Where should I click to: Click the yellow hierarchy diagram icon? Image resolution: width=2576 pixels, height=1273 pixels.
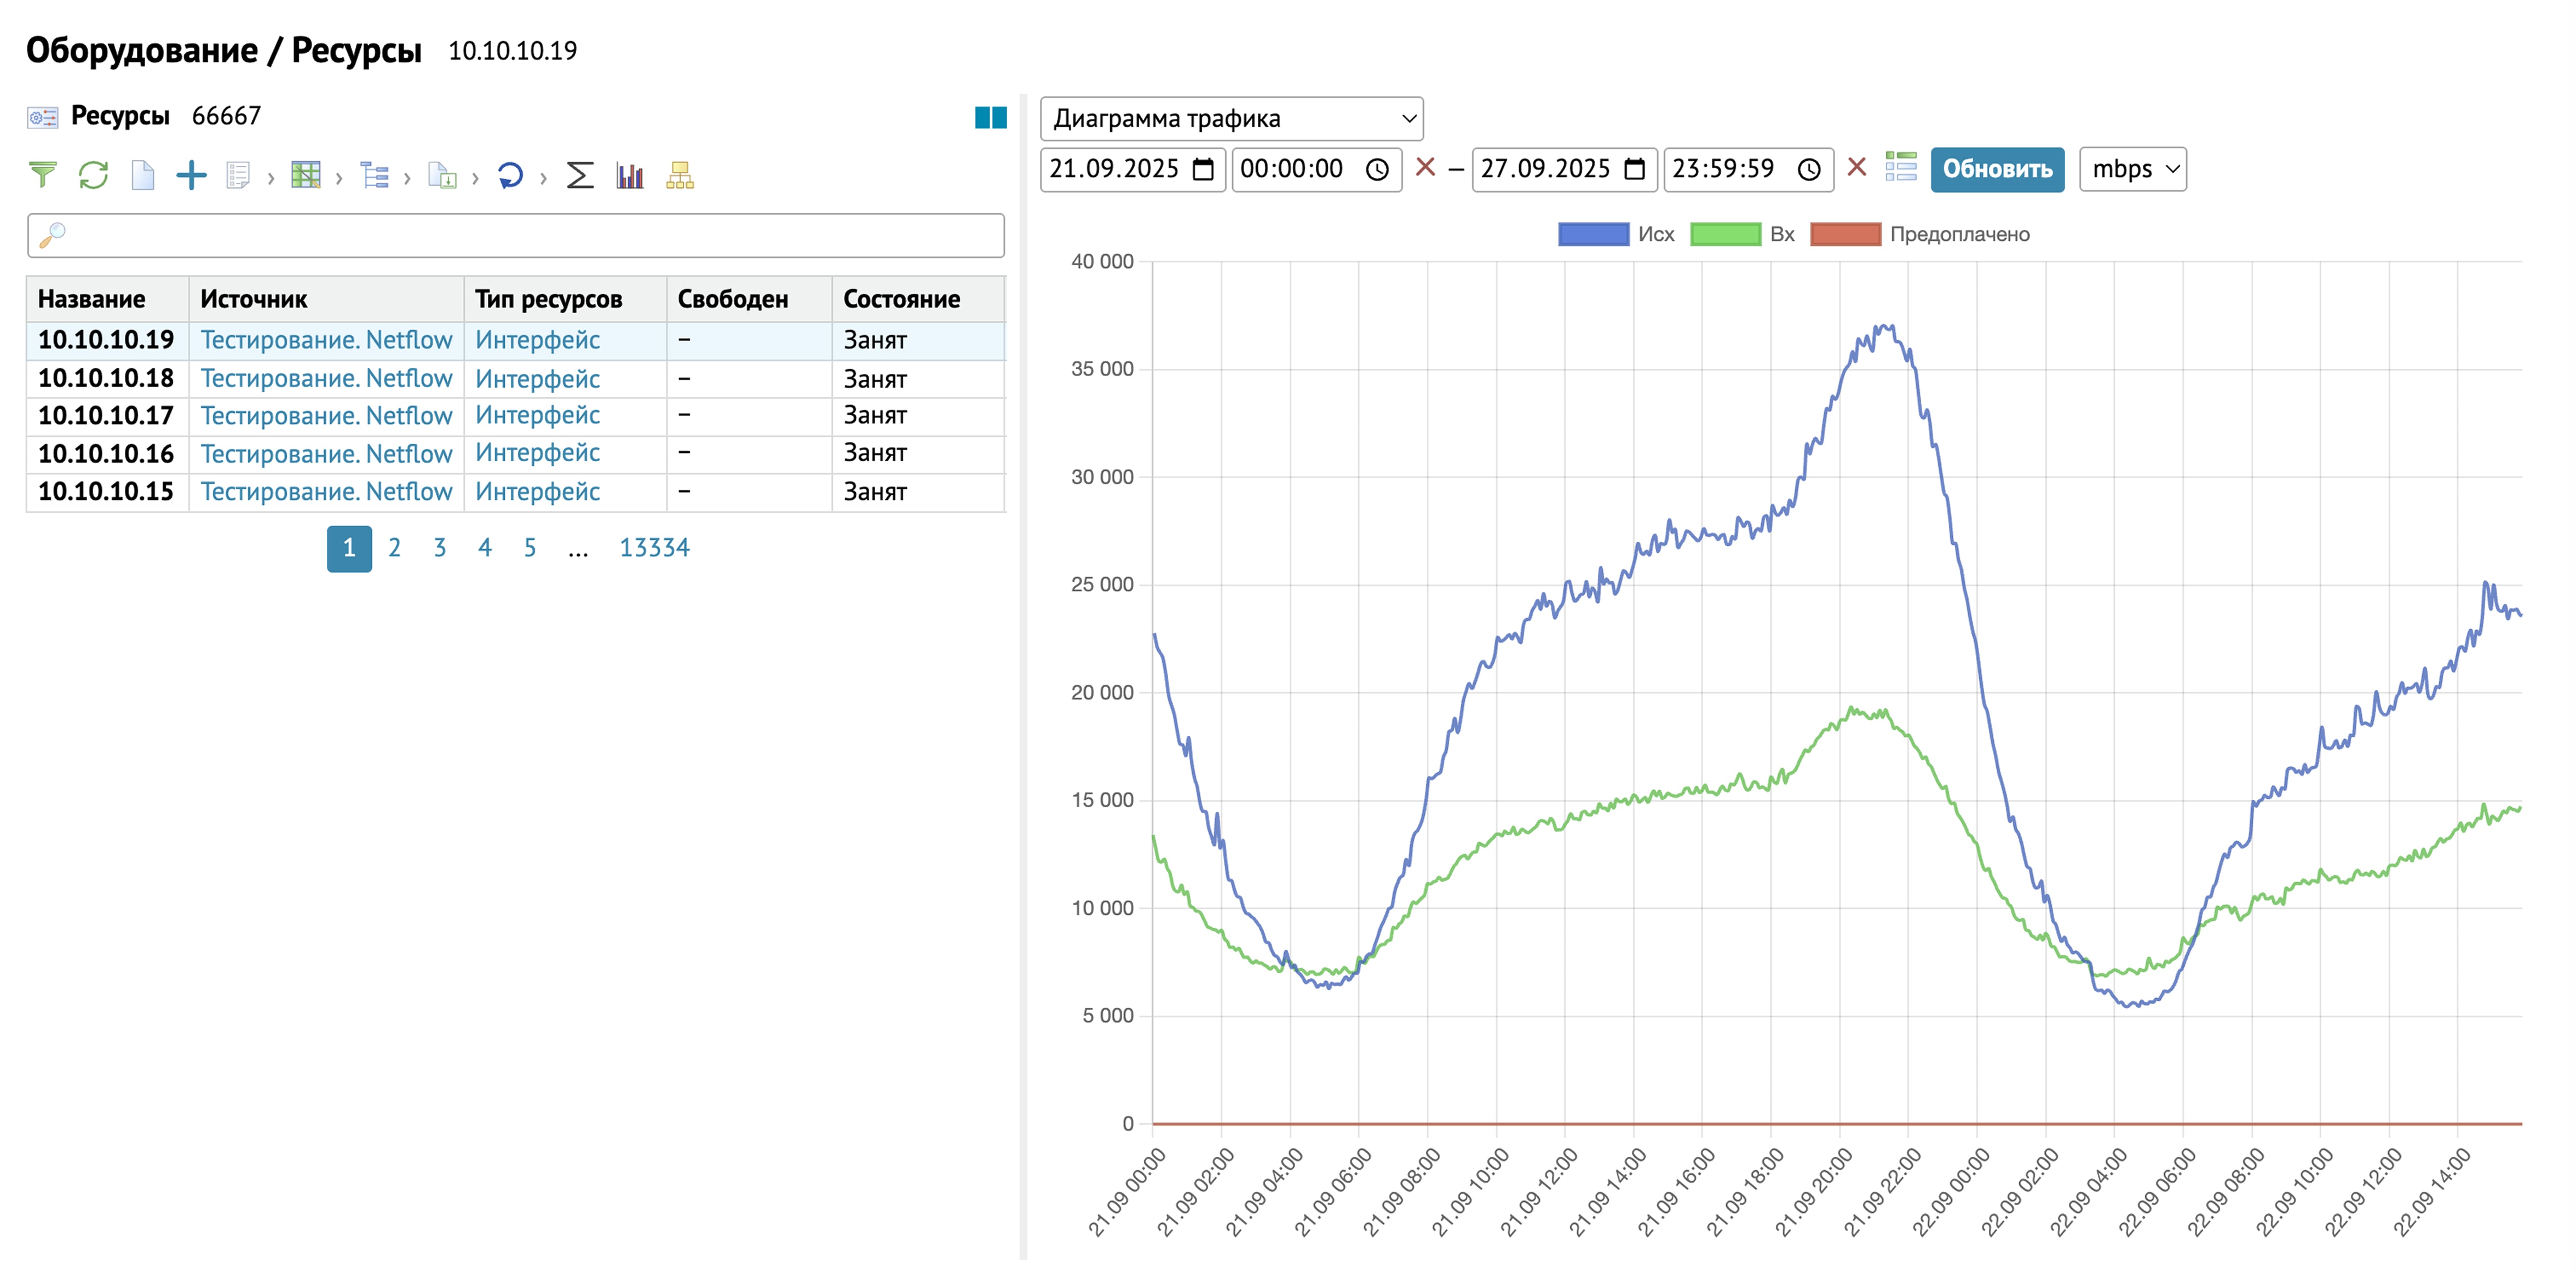[x=680, y=175]
